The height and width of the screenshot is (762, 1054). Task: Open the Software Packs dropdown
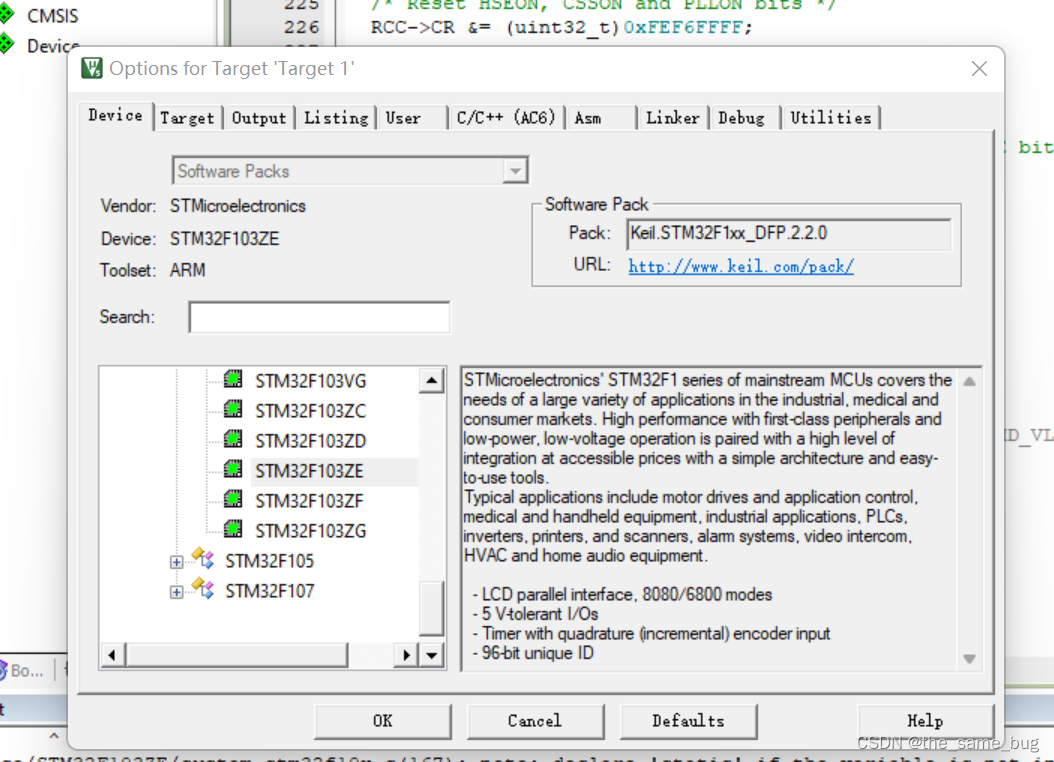(x=515, y=171)
